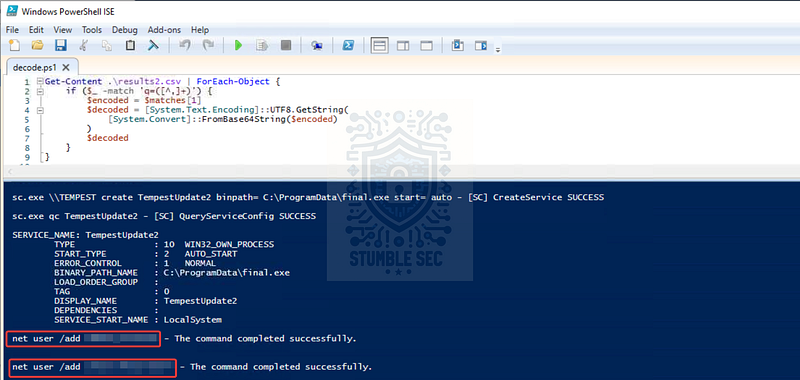The height and width of the screenshot is (380, 800).
Task: Open the toolbar overflow options arrow
Action: click(498, 49)
